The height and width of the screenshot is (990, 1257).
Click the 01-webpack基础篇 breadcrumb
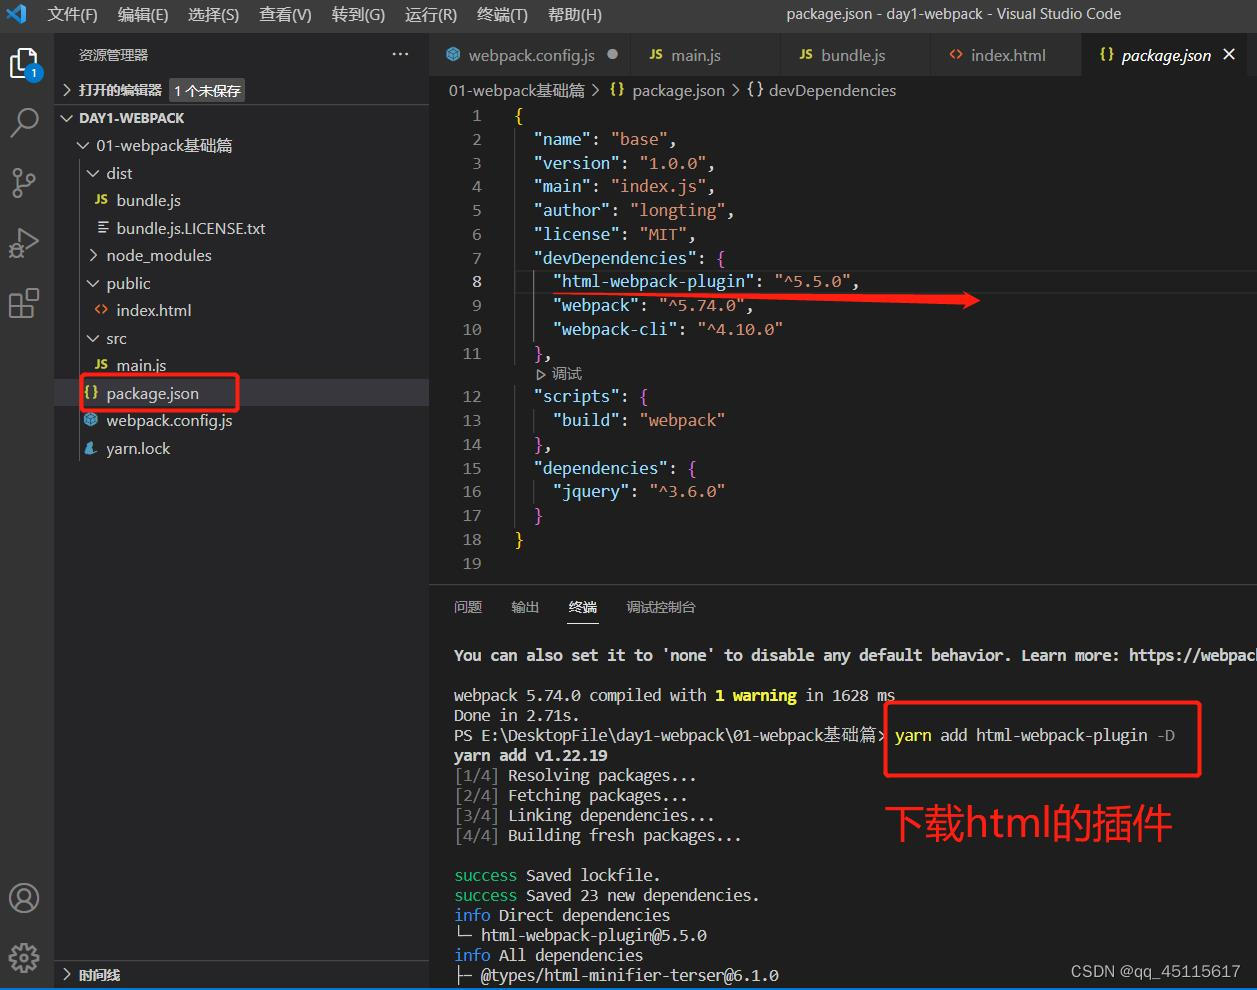516,90
